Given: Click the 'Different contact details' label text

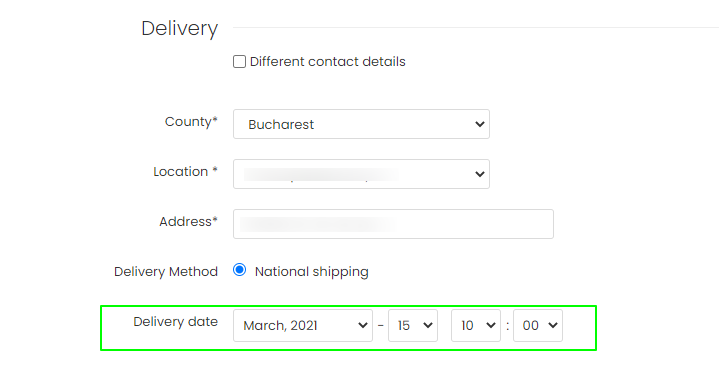Looking at the screenshot, I should 327,61.
